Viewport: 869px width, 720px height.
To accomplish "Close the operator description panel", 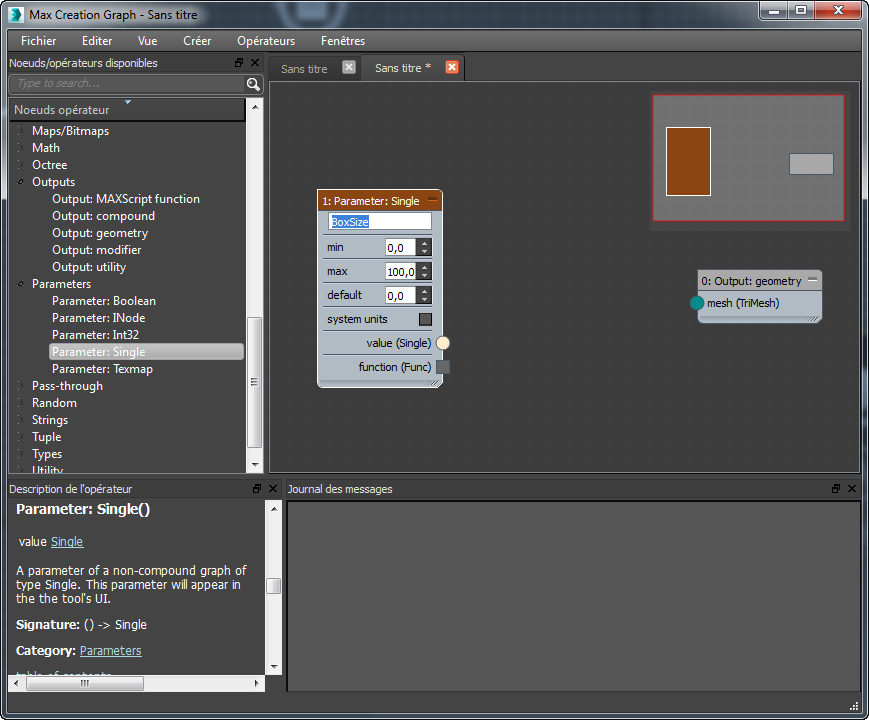I will click(x=273, y=488).
